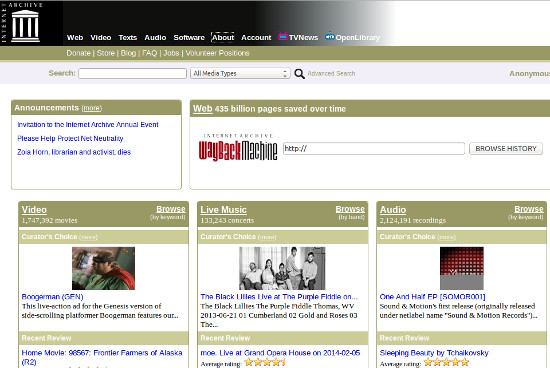Click the OpenLibrary logo icon
The image size is (550, 368).
[x=329, y=36]
